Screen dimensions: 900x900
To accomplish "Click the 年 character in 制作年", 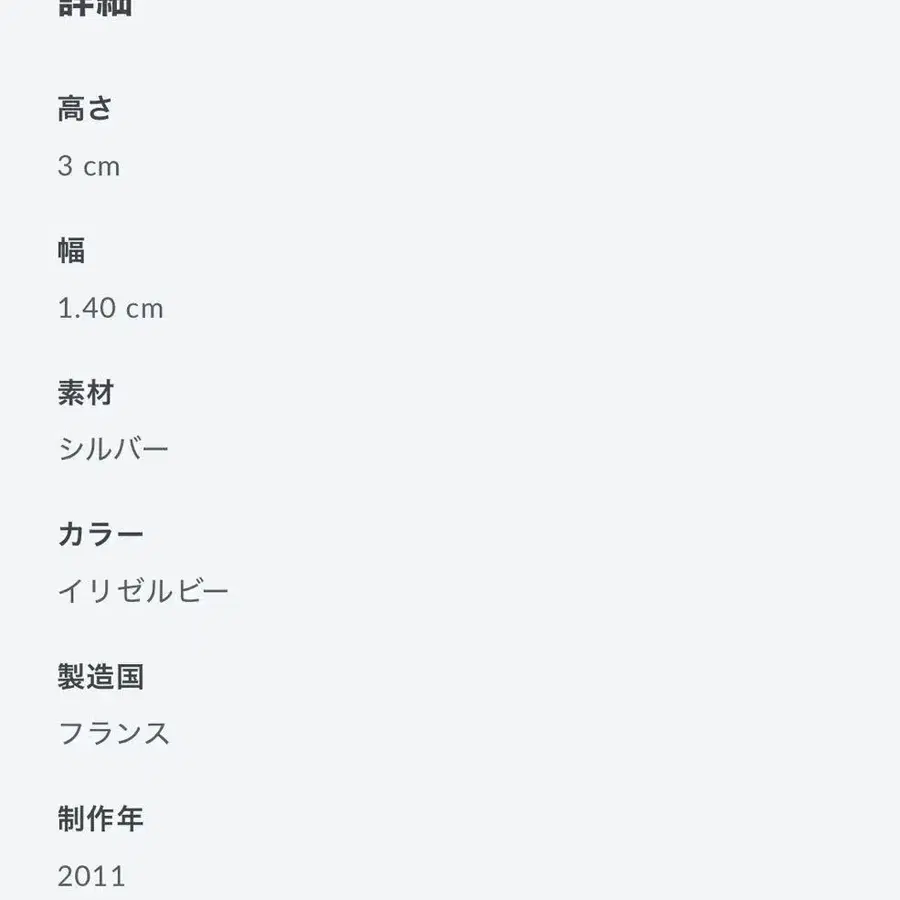I will pyautogui.click(x=130, y=819).
